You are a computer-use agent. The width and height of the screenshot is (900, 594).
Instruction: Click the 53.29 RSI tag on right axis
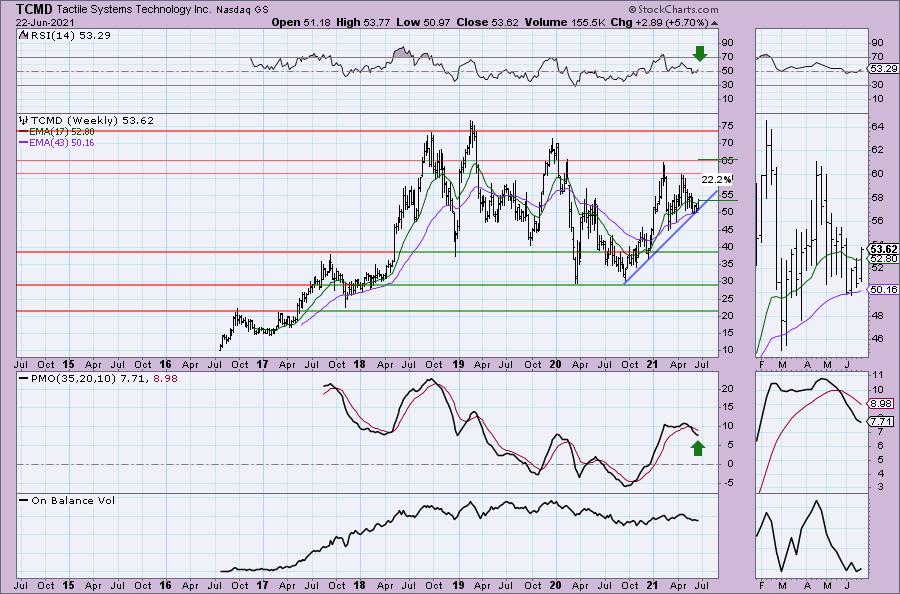(883, 68)
